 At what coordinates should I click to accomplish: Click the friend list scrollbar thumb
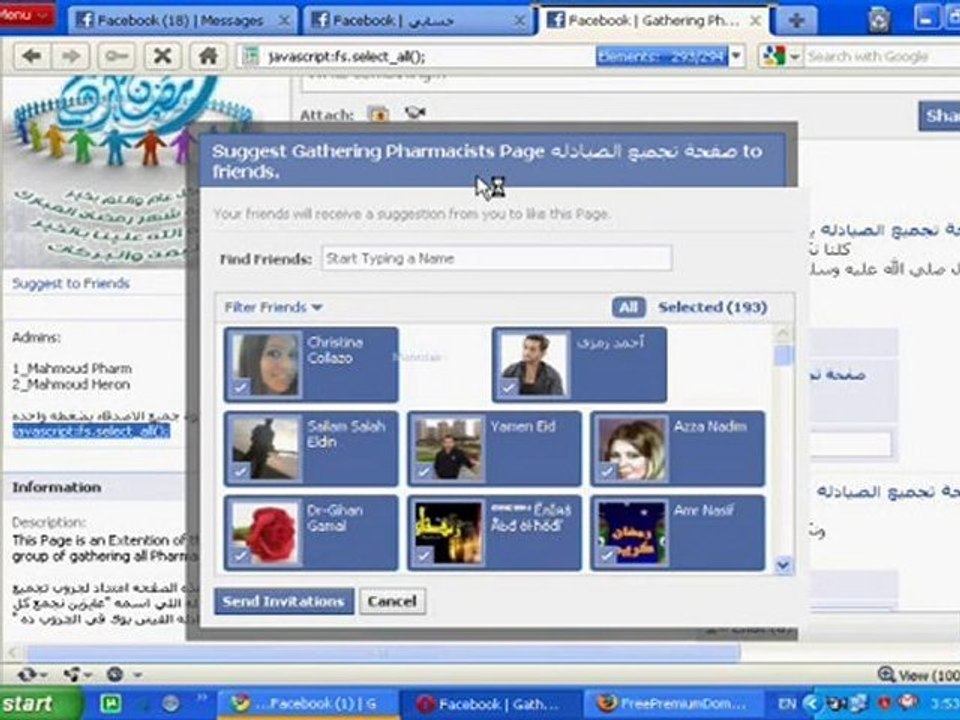(x=784, y=356)
